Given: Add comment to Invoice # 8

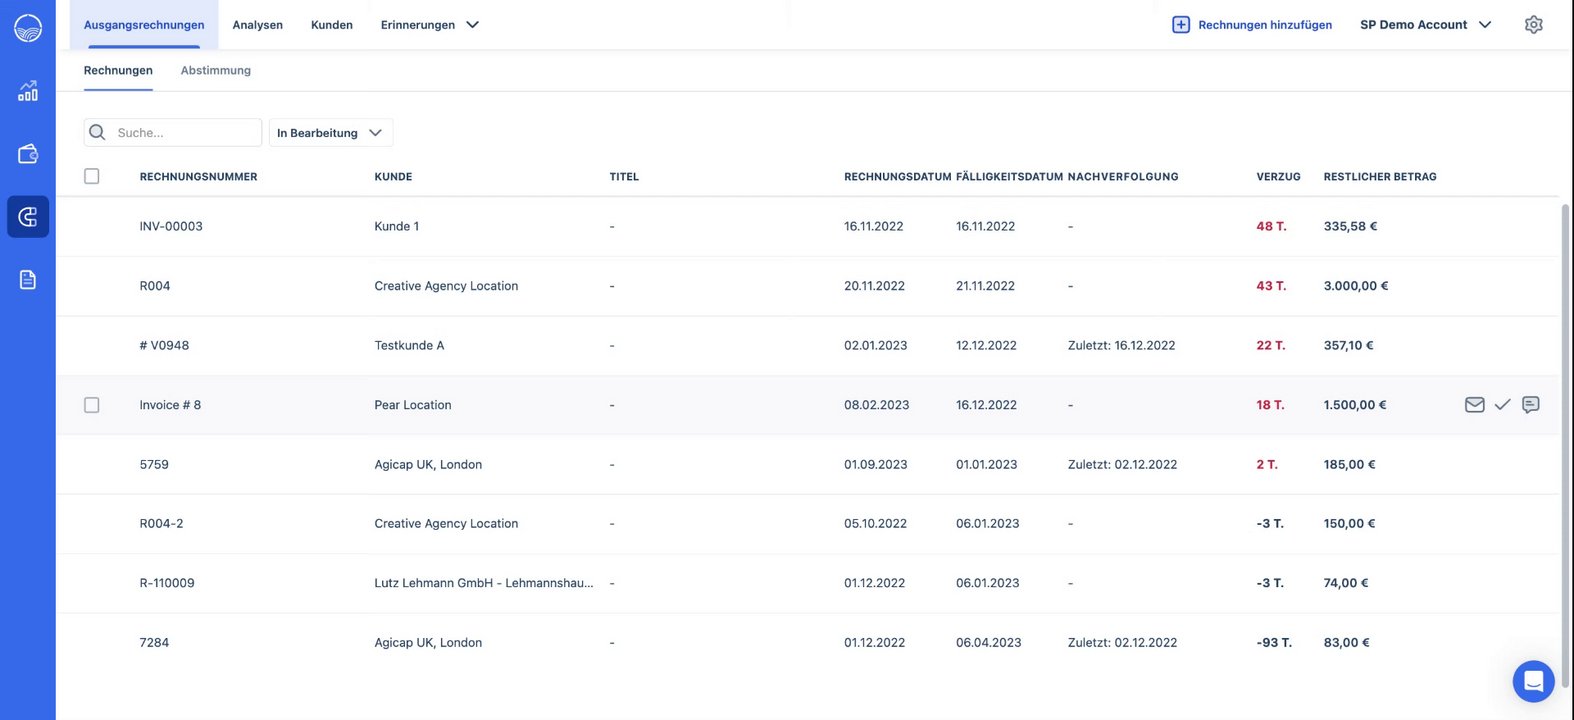Looking at the screenshot, I should click(x=1530, y=405).
